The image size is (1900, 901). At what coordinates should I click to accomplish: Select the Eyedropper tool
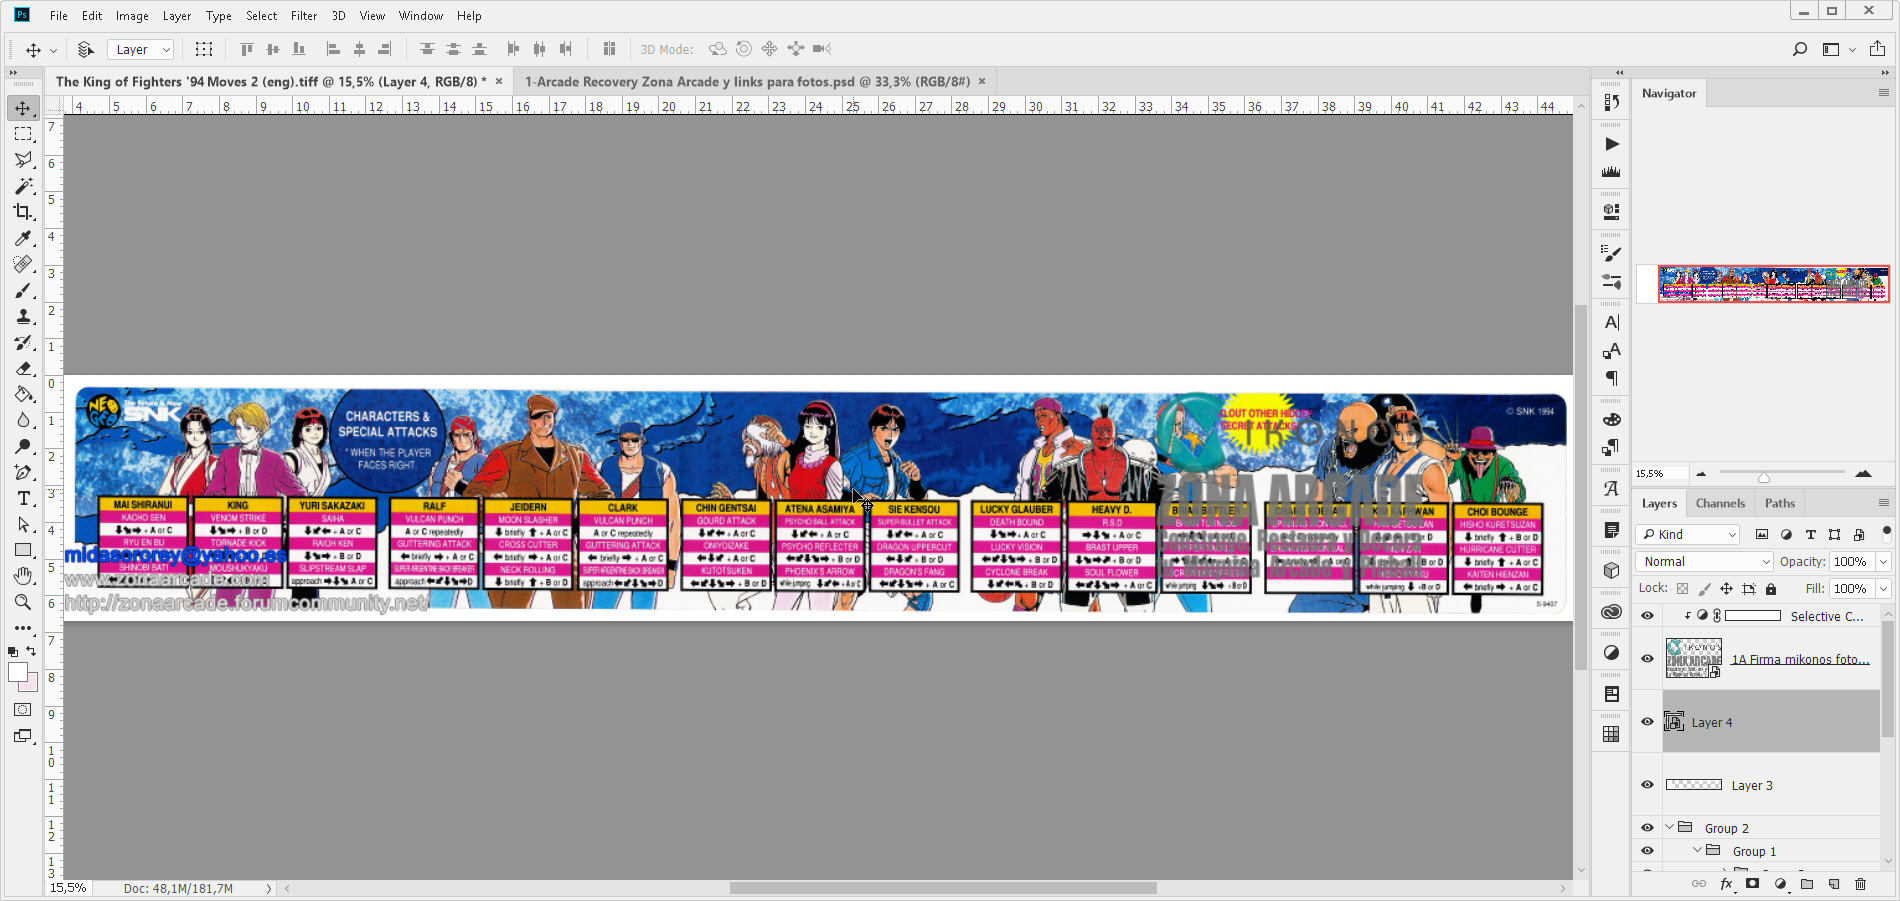pyautogui.click(x=23, y=238)
